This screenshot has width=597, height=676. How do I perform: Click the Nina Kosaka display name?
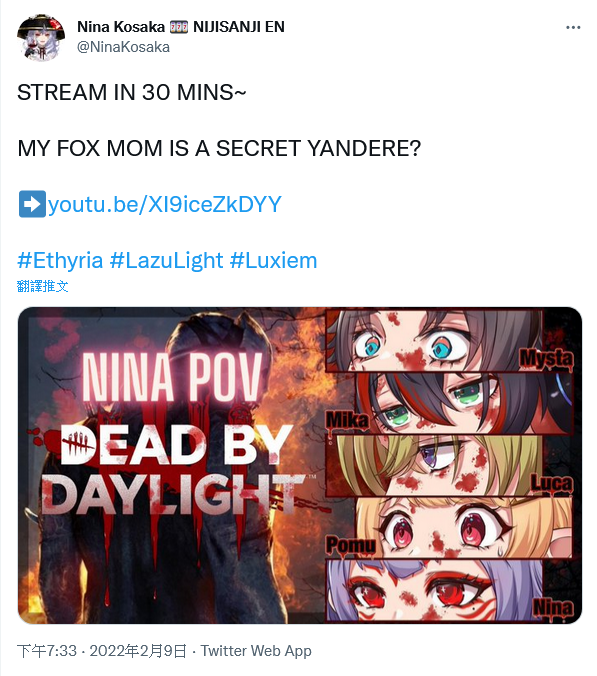(121, 27)
